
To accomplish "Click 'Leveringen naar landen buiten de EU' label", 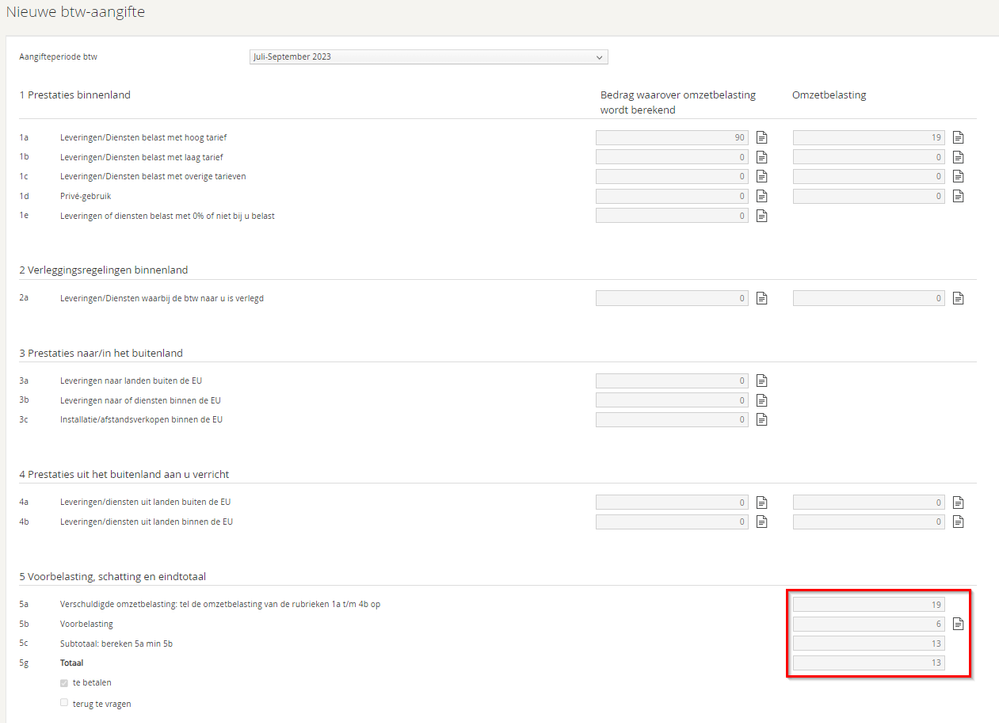I will (x=131, y=381).
